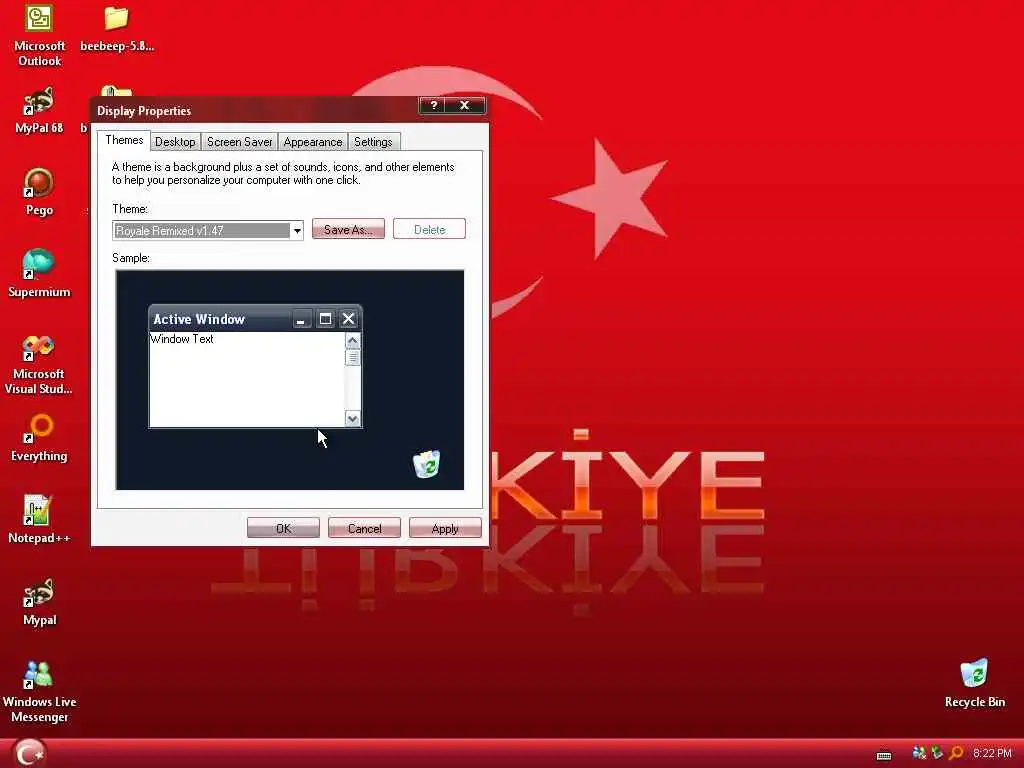Switch to the Desktop tab
This screenshot has width=1024, height=768.
[x=175, y=142]
